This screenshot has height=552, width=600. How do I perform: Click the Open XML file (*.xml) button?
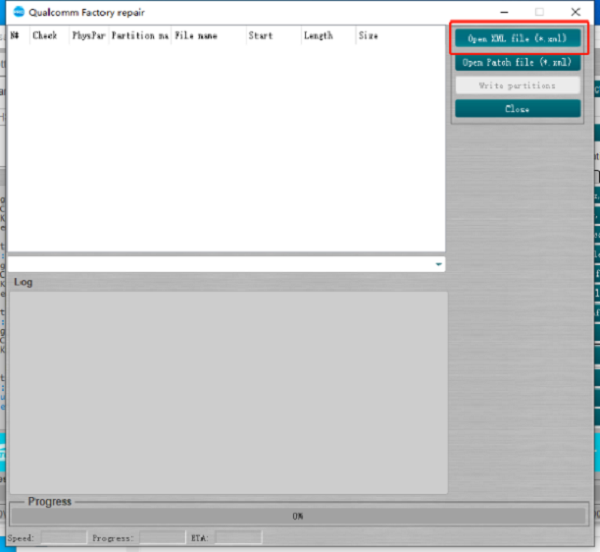pyautogui.click(x=518, y=38)
